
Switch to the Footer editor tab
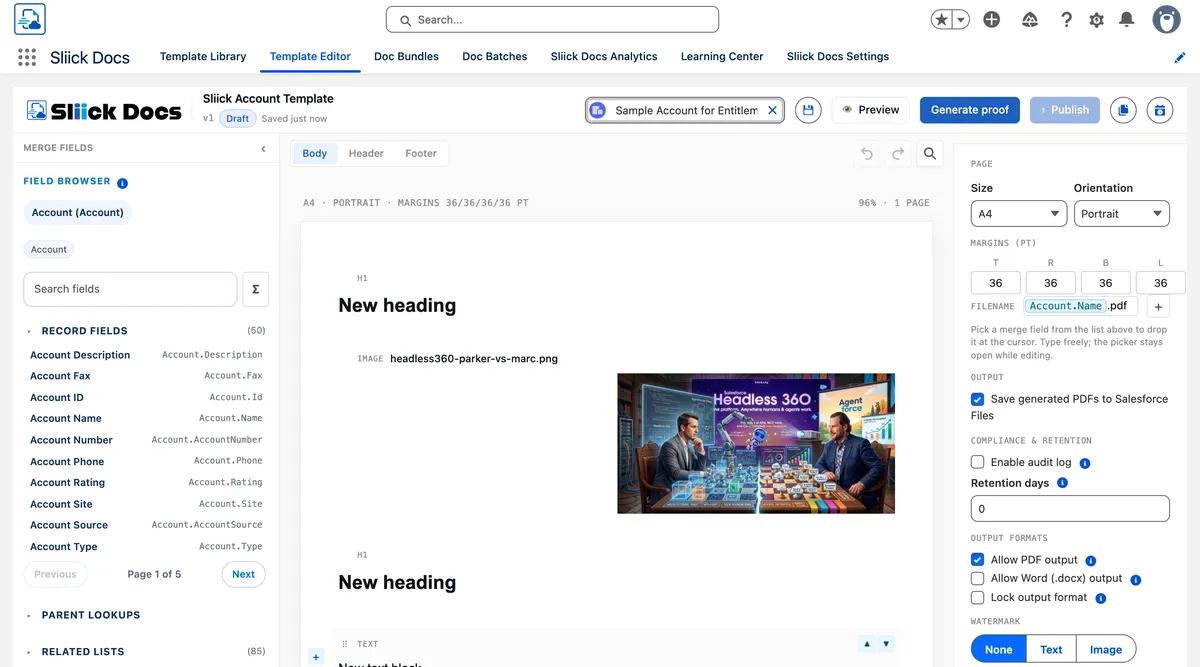pyautogui.click(x=421, y=153)
